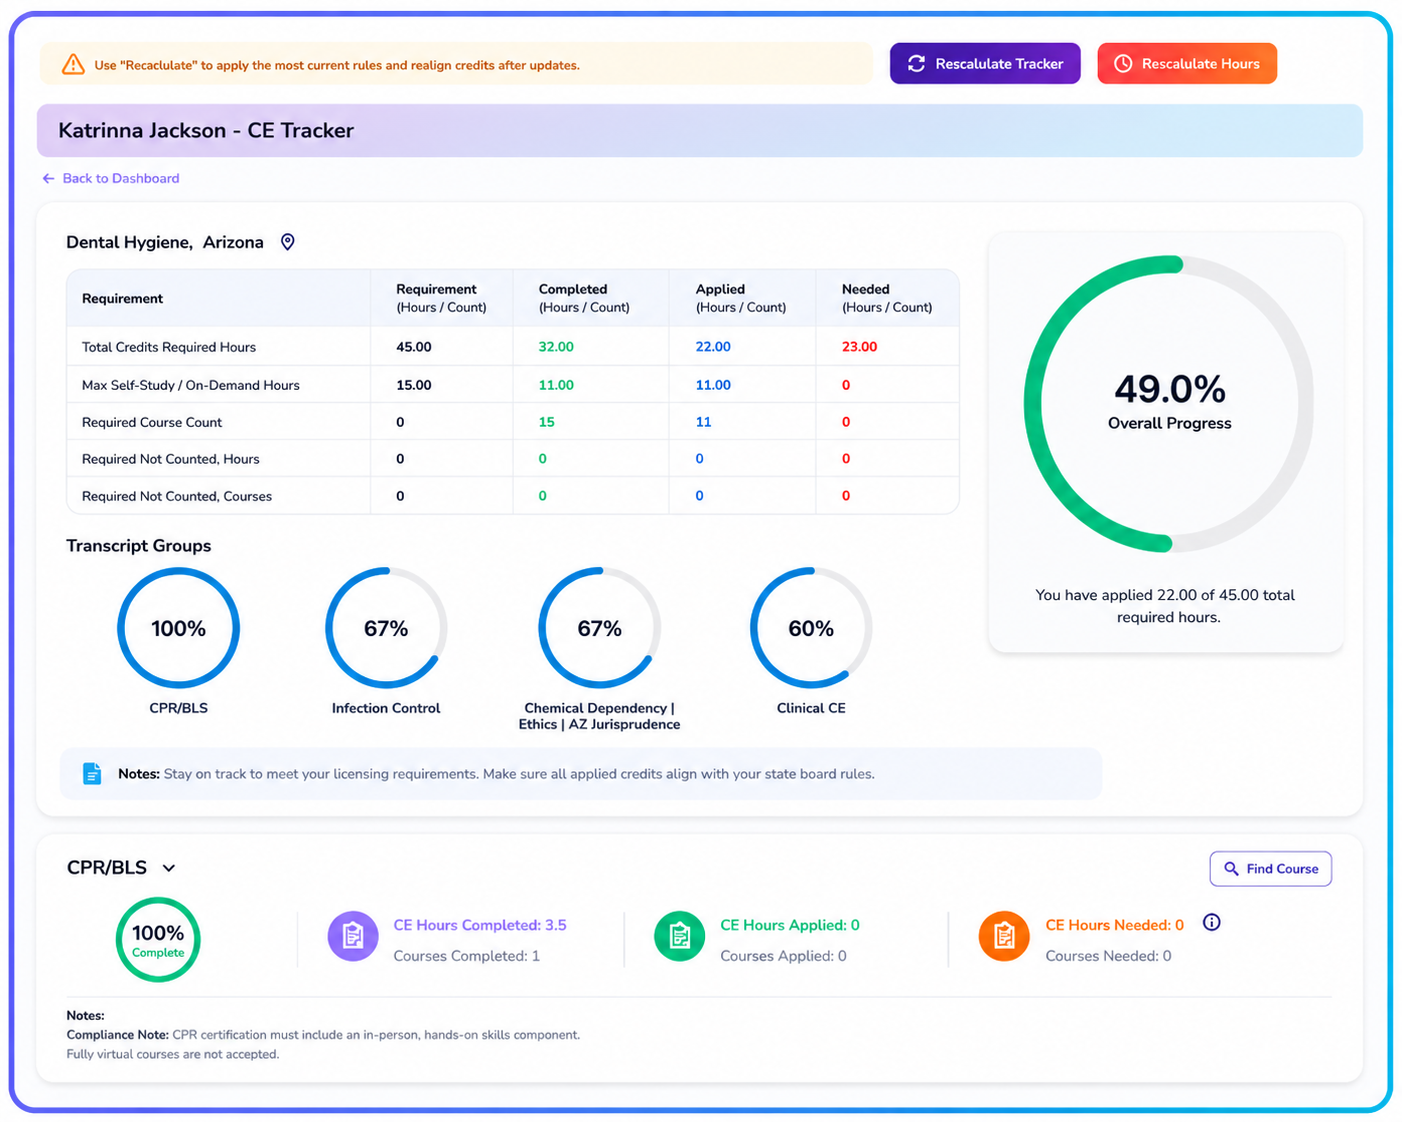Image resolution: width=1402 pixels, height=1122 pixels.
Task: Open Find Course search
Action: pos(1271,869)
